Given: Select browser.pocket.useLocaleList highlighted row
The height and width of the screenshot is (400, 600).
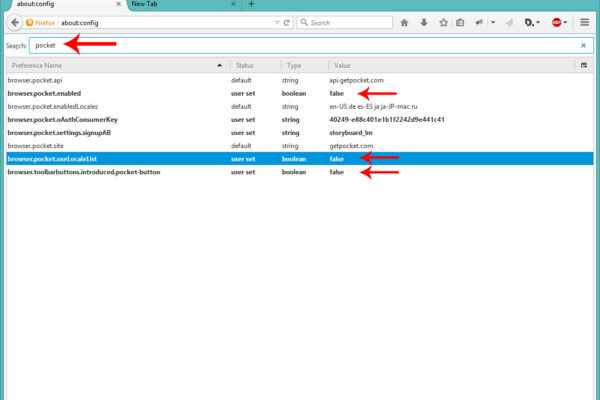Looking at the screenshot, I should pyautogui.click(x=300, y=159).
